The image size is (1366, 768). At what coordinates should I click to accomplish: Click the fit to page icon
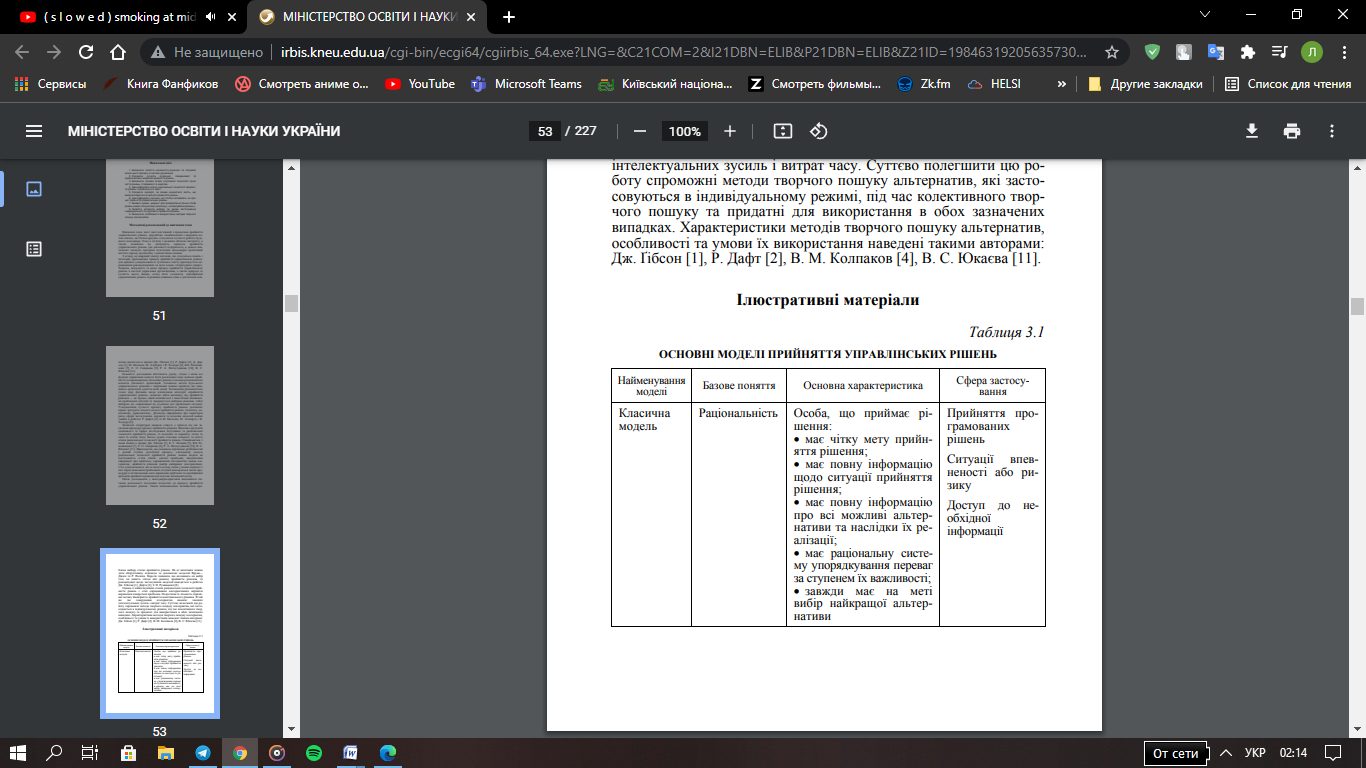pyautogui.click(x=783, y=131)
